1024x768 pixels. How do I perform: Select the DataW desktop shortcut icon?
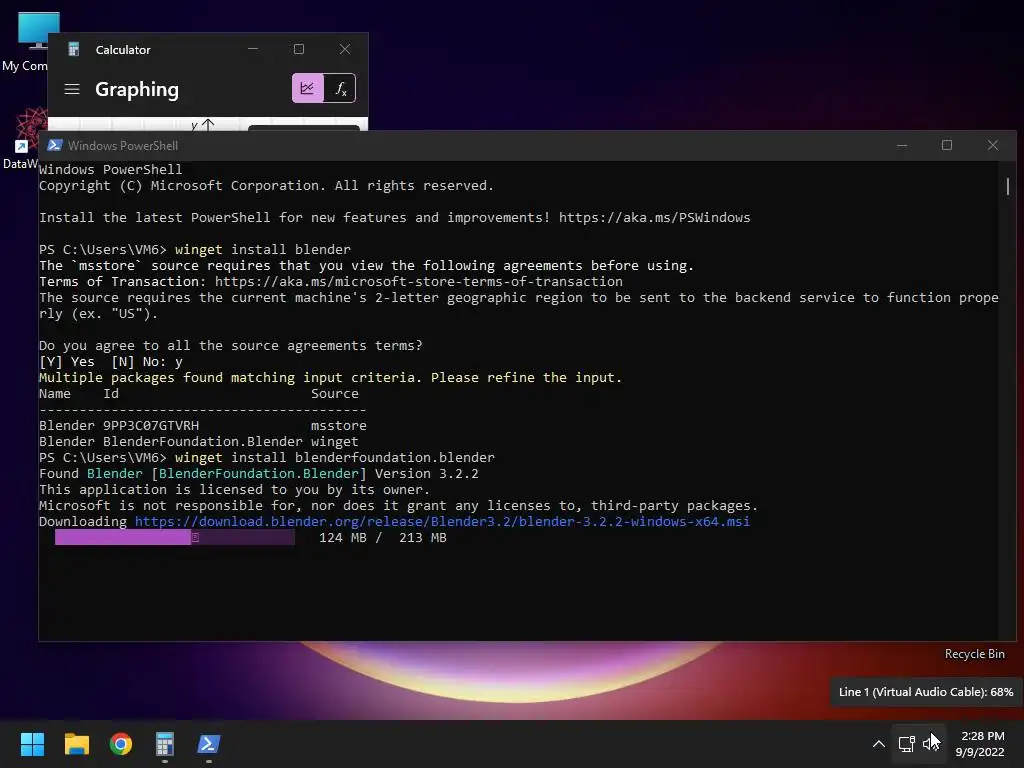point(25,139)
